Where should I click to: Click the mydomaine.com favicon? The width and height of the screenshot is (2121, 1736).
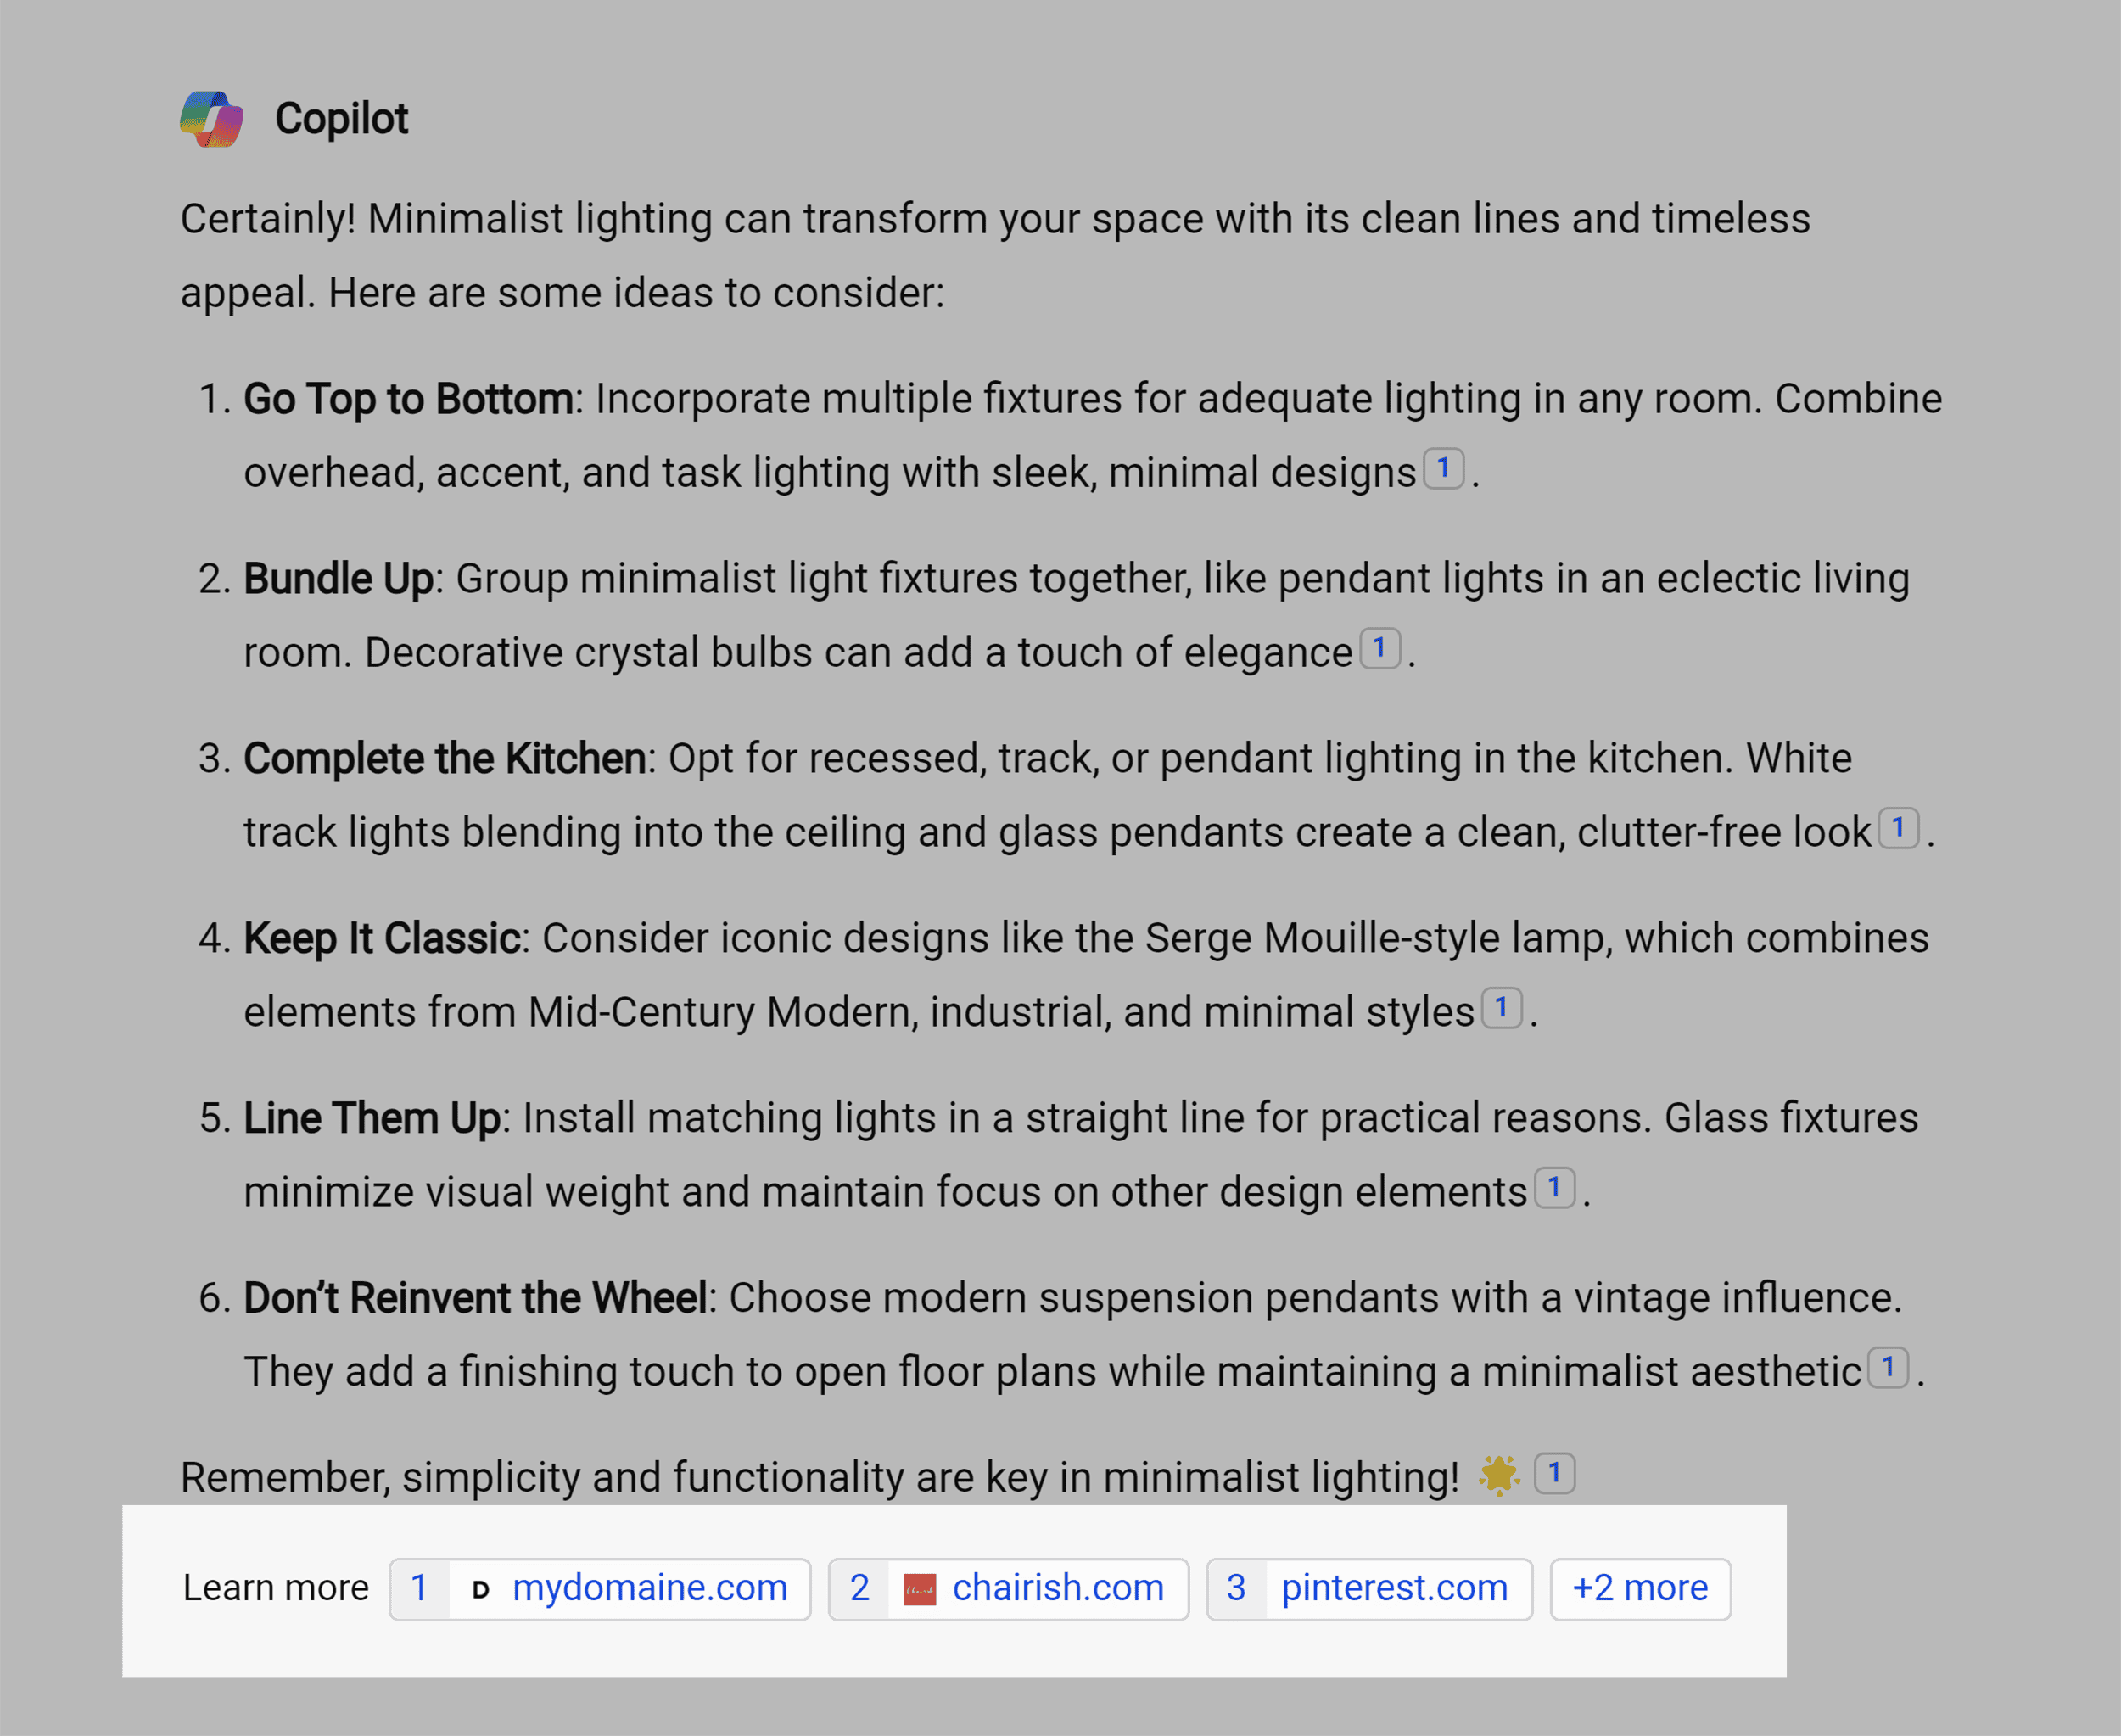[x=483, y=1588]
